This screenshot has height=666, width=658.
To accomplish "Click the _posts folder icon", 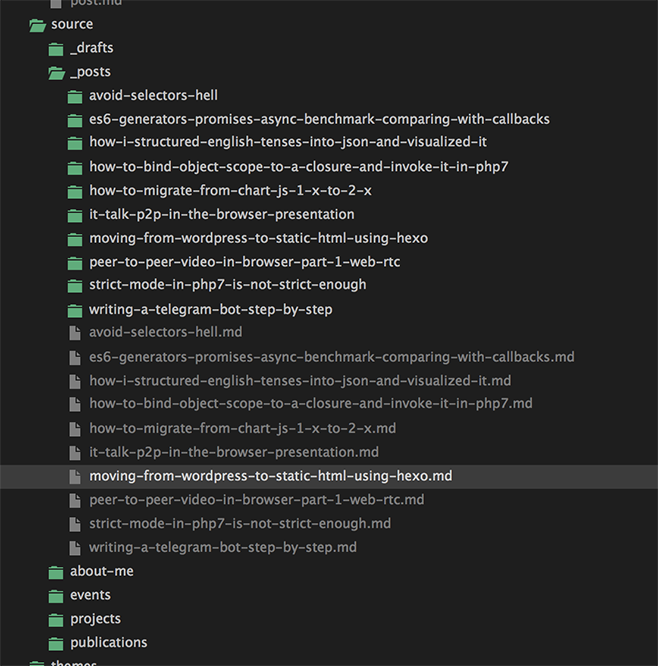I will tap(56, 72).
